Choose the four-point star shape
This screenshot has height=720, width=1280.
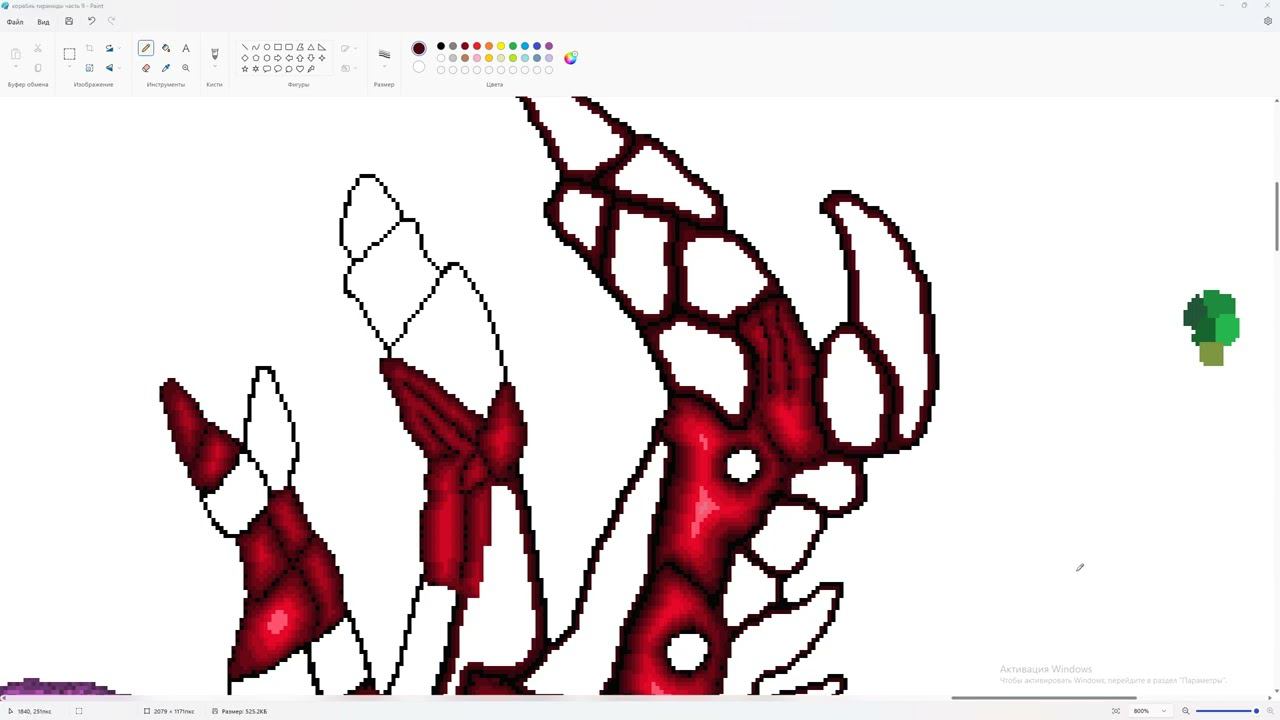[322, 58]
